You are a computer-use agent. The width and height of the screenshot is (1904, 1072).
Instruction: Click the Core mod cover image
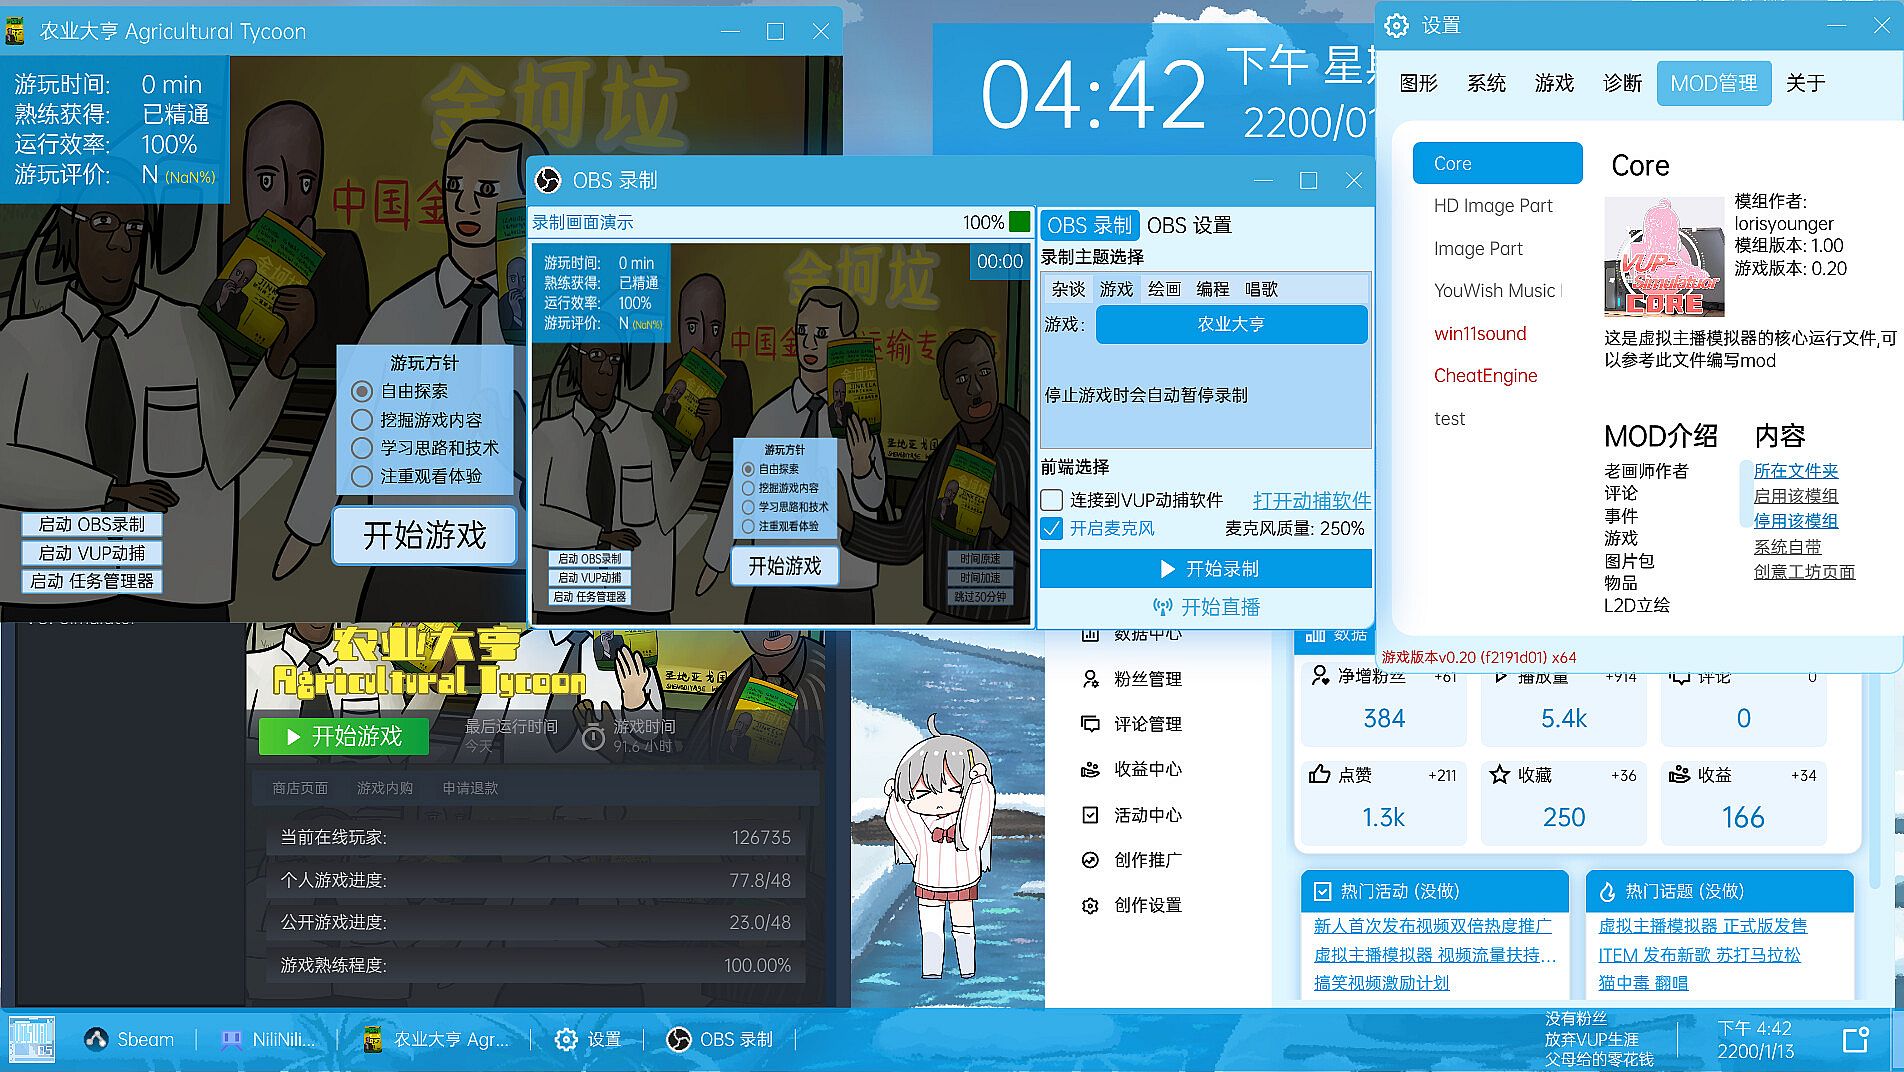pos(1664,257)
